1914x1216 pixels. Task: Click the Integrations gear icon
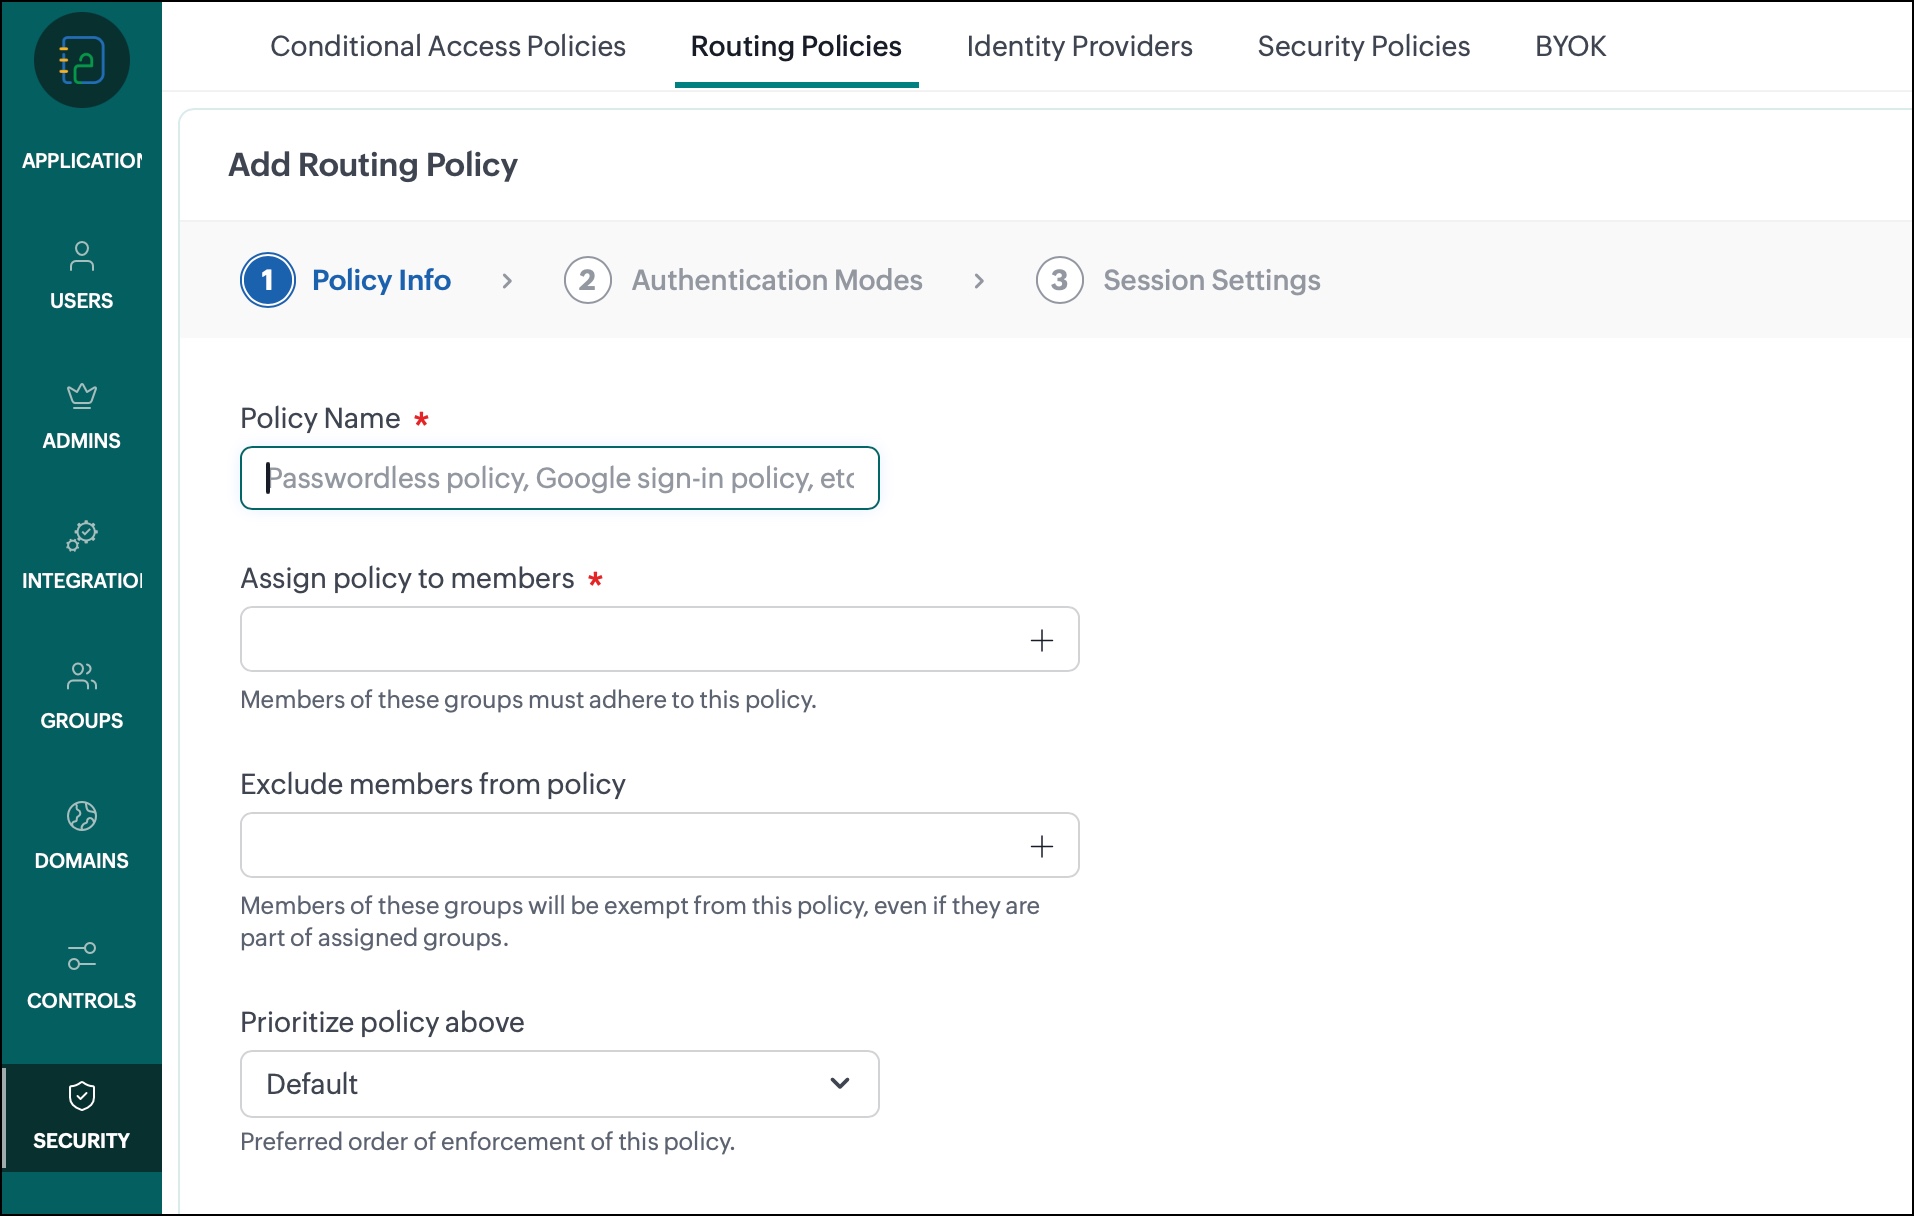[x=81, y=536]
